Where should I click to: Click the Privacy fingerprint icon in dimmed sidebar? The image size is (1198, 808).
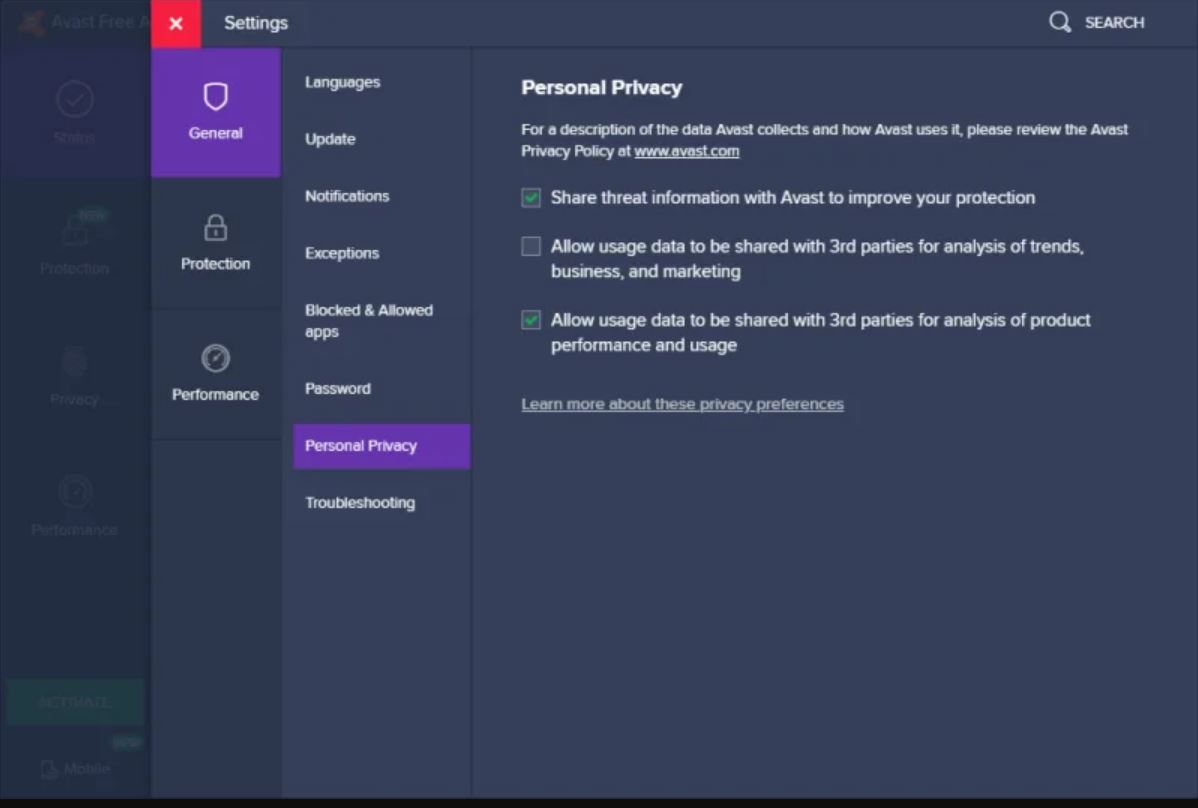click(x=75, y=361)
